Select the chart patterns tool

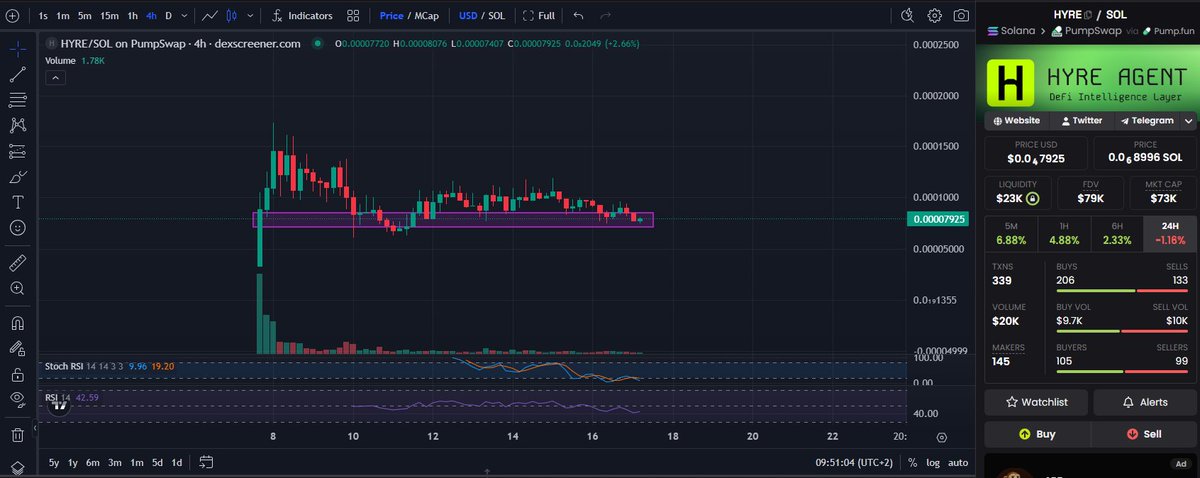[x=17, y=125]
